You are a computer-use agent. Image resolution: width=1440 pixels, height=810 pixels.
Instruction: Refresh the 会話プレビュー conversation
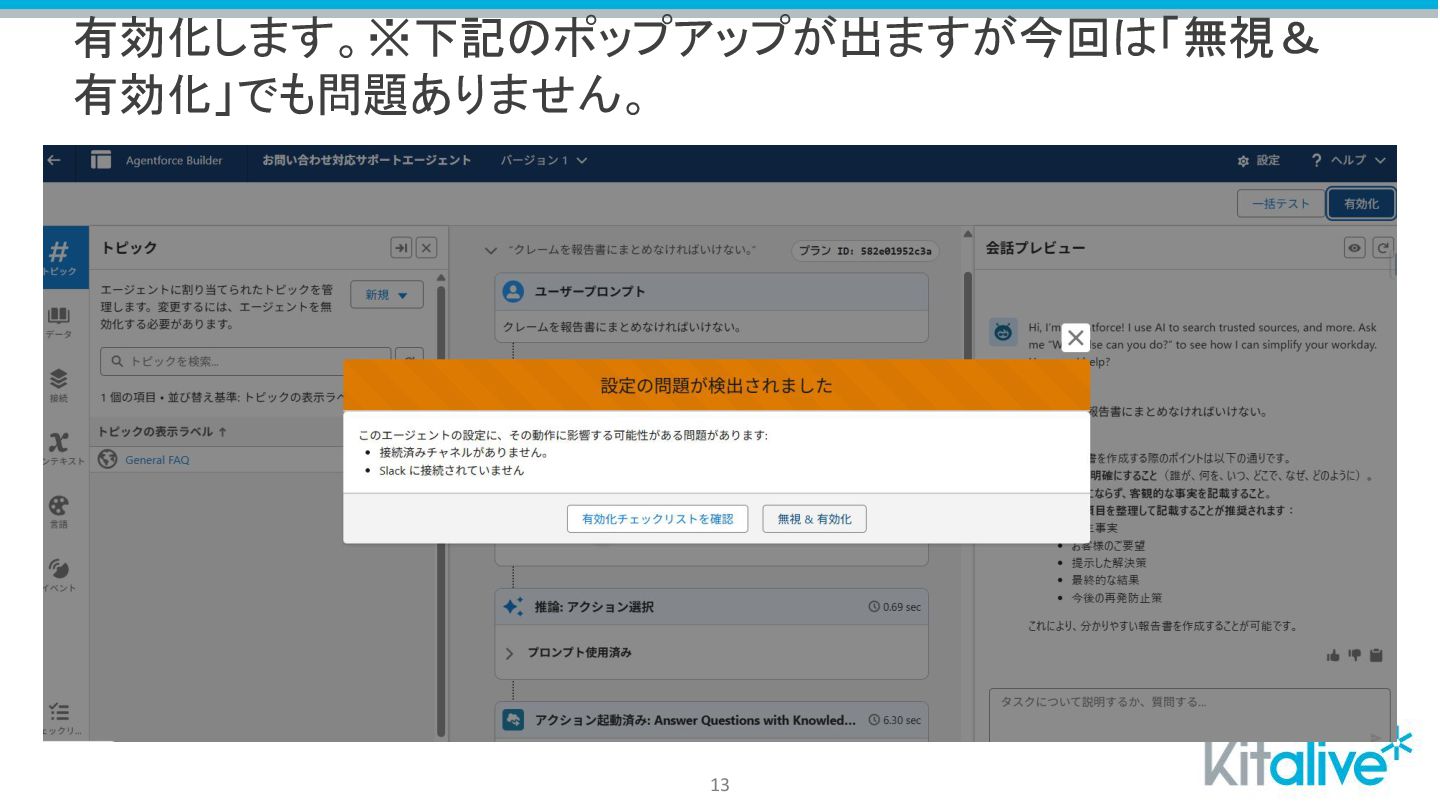tap(1383, 248)
